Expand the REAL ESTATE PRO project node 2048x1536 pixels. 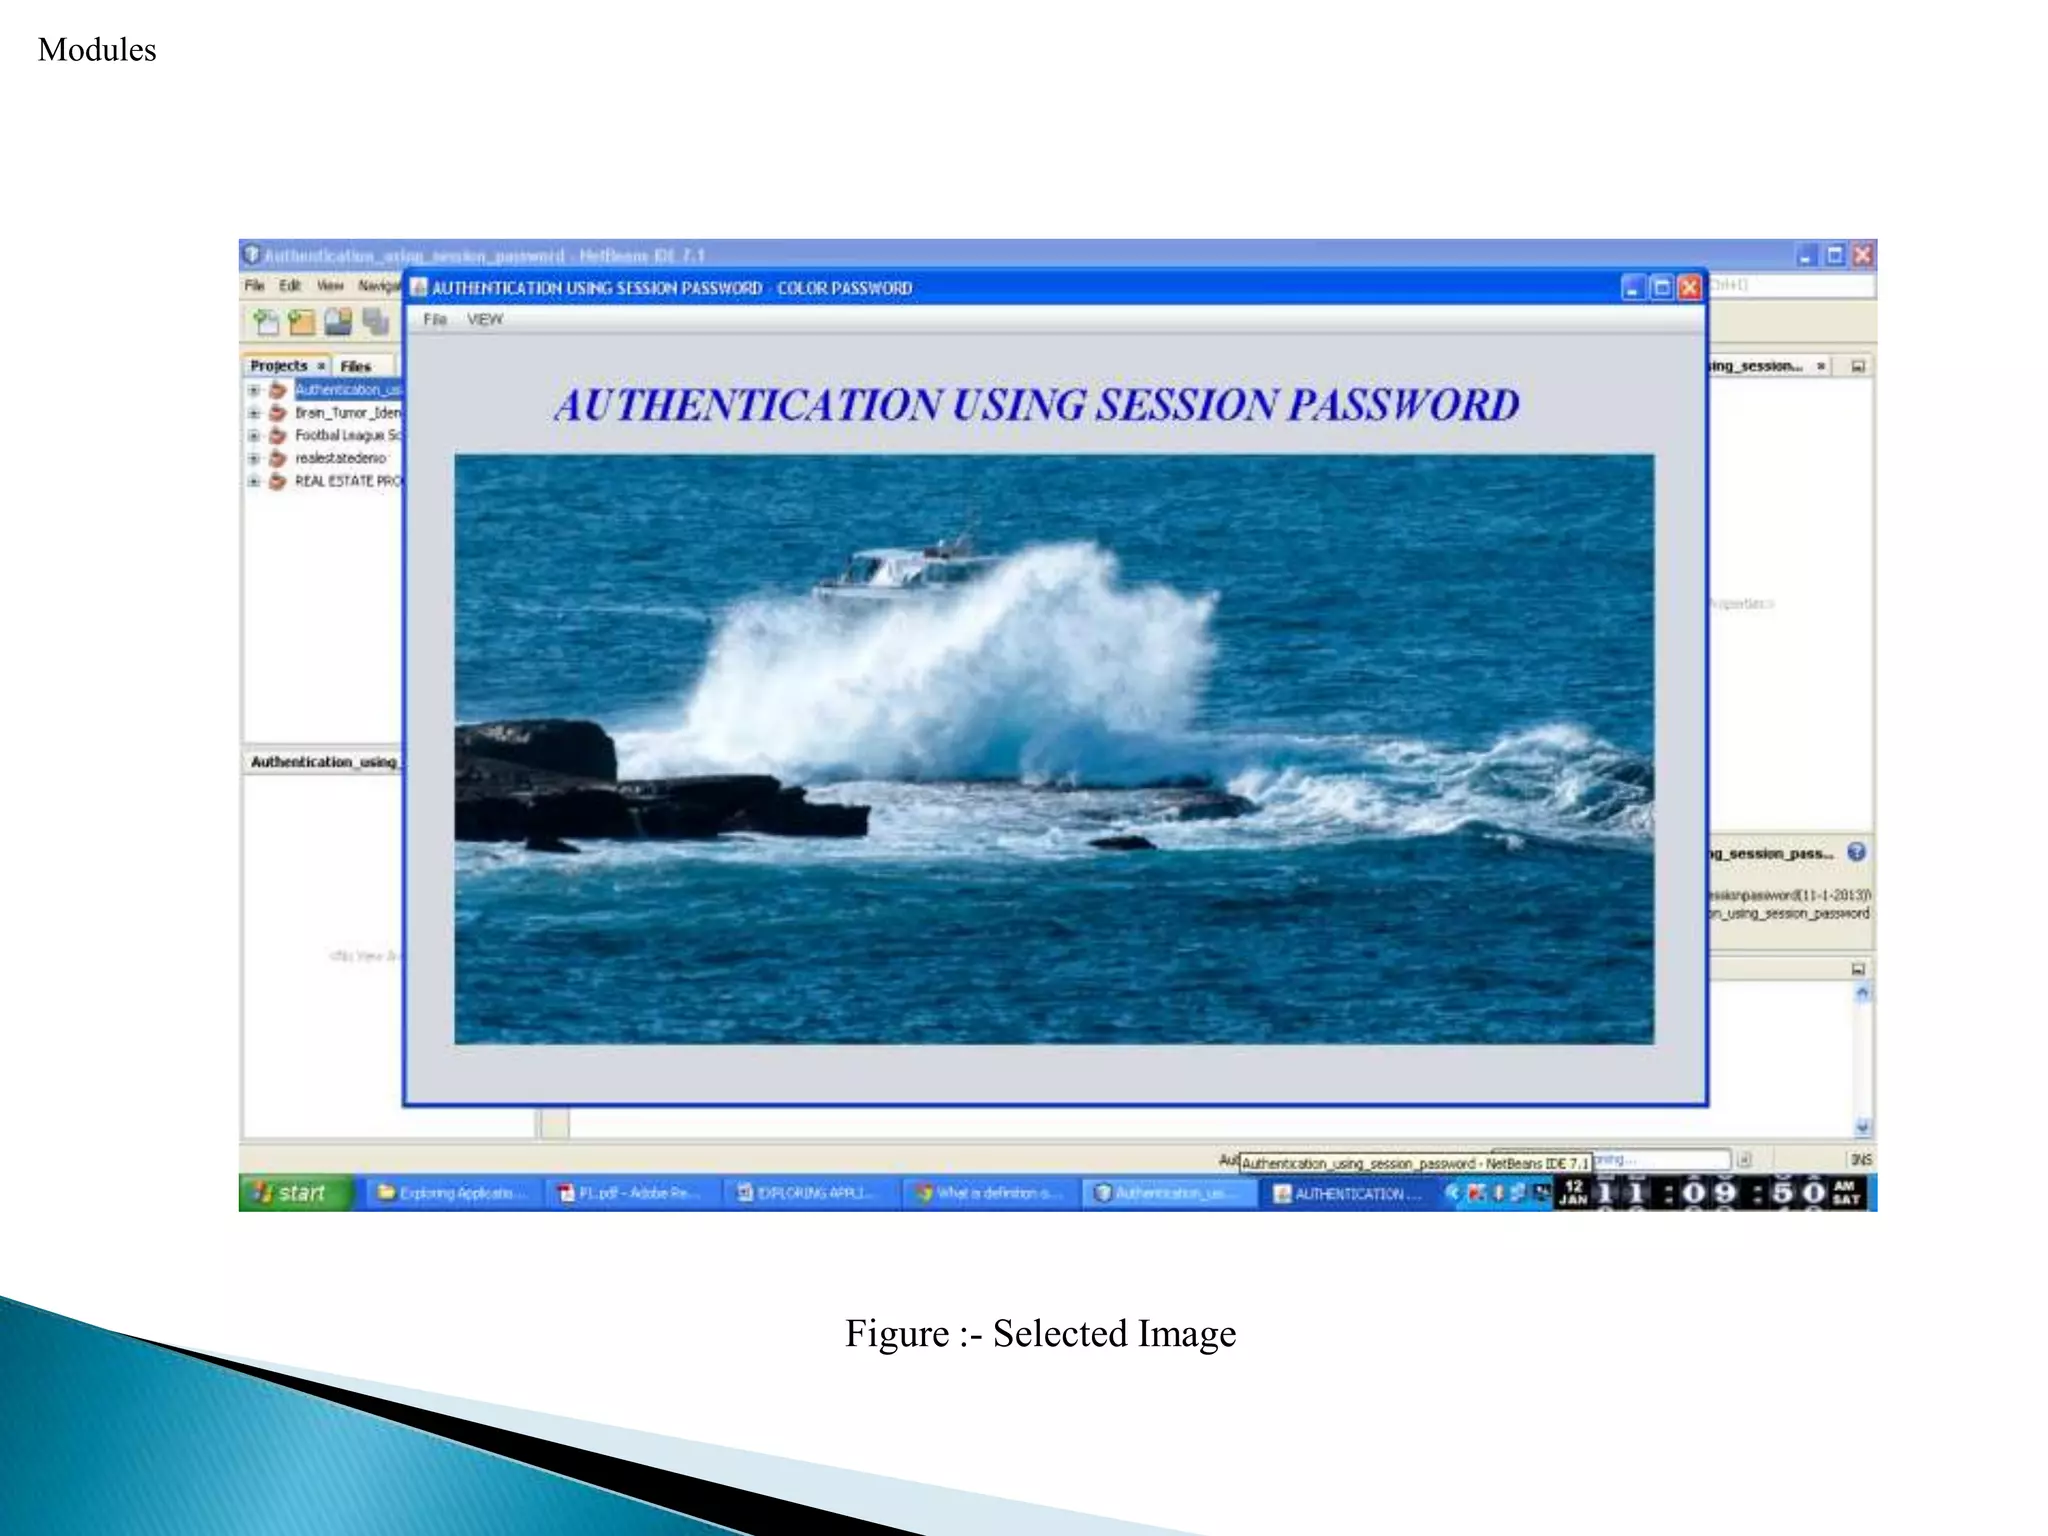coord(254,481)
